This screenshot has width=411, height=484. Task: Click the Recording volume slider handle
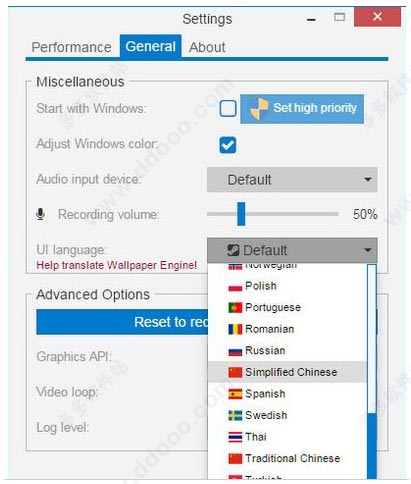[x=241, y=214]
